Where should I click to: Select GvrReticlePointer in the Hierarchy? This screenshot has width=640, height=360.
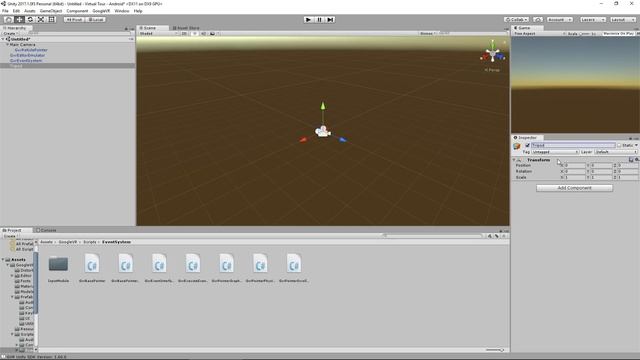31,50
